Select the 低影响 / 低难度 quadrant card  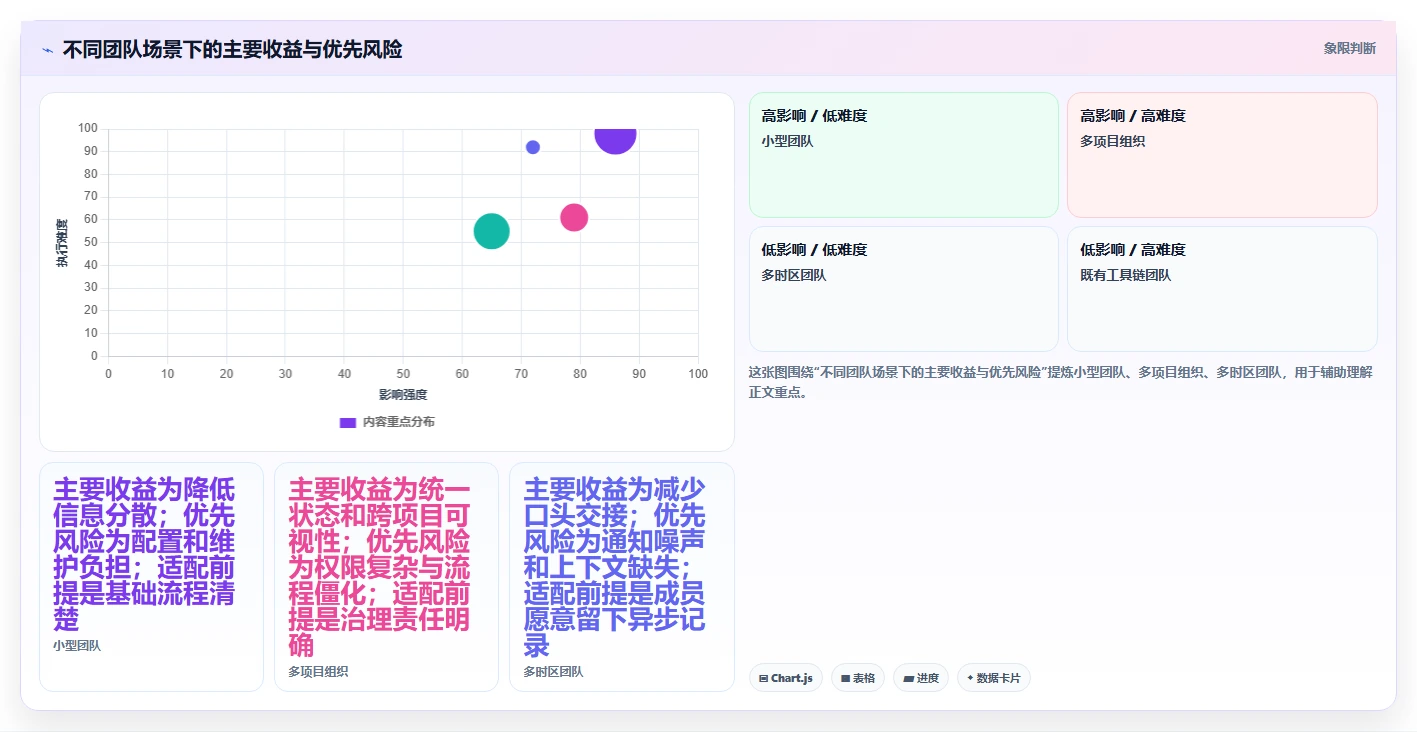903,289
